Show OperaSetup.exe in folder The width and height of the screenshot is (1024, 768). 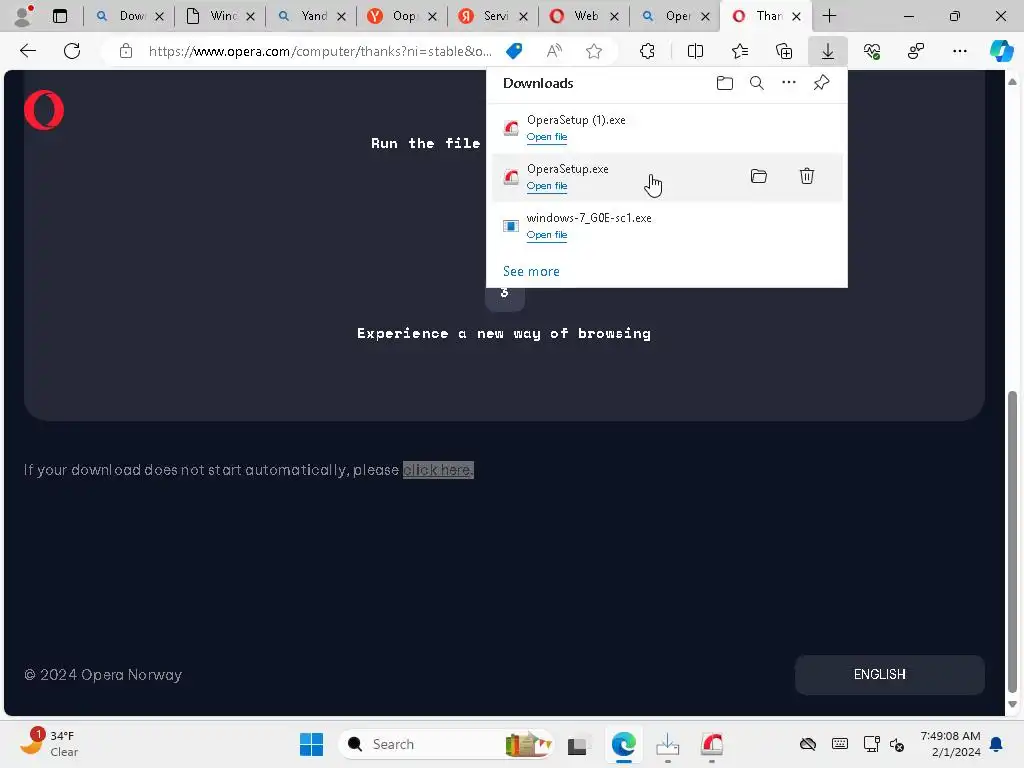coord(758,176)
